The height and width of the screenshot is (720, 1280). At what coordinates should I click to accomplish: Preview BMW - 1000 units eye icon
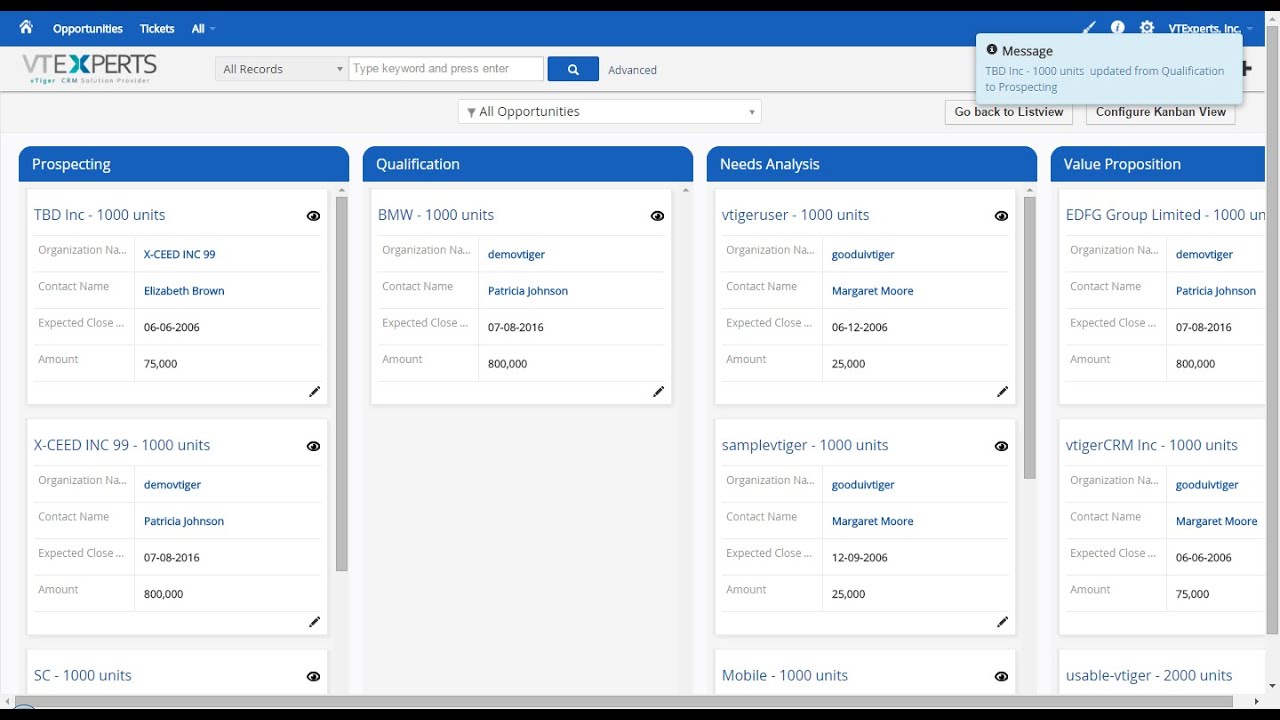(657, 216)
